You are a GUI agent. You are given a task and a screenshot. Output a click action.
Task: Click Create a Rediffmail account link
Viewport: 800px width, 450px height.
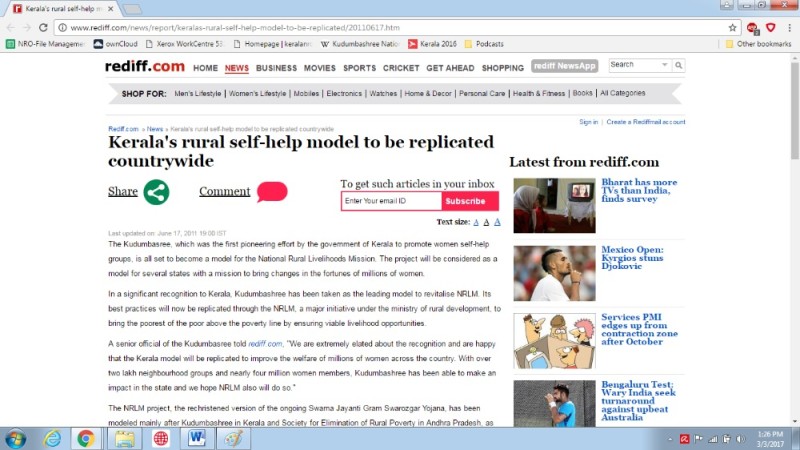(645, 122)
